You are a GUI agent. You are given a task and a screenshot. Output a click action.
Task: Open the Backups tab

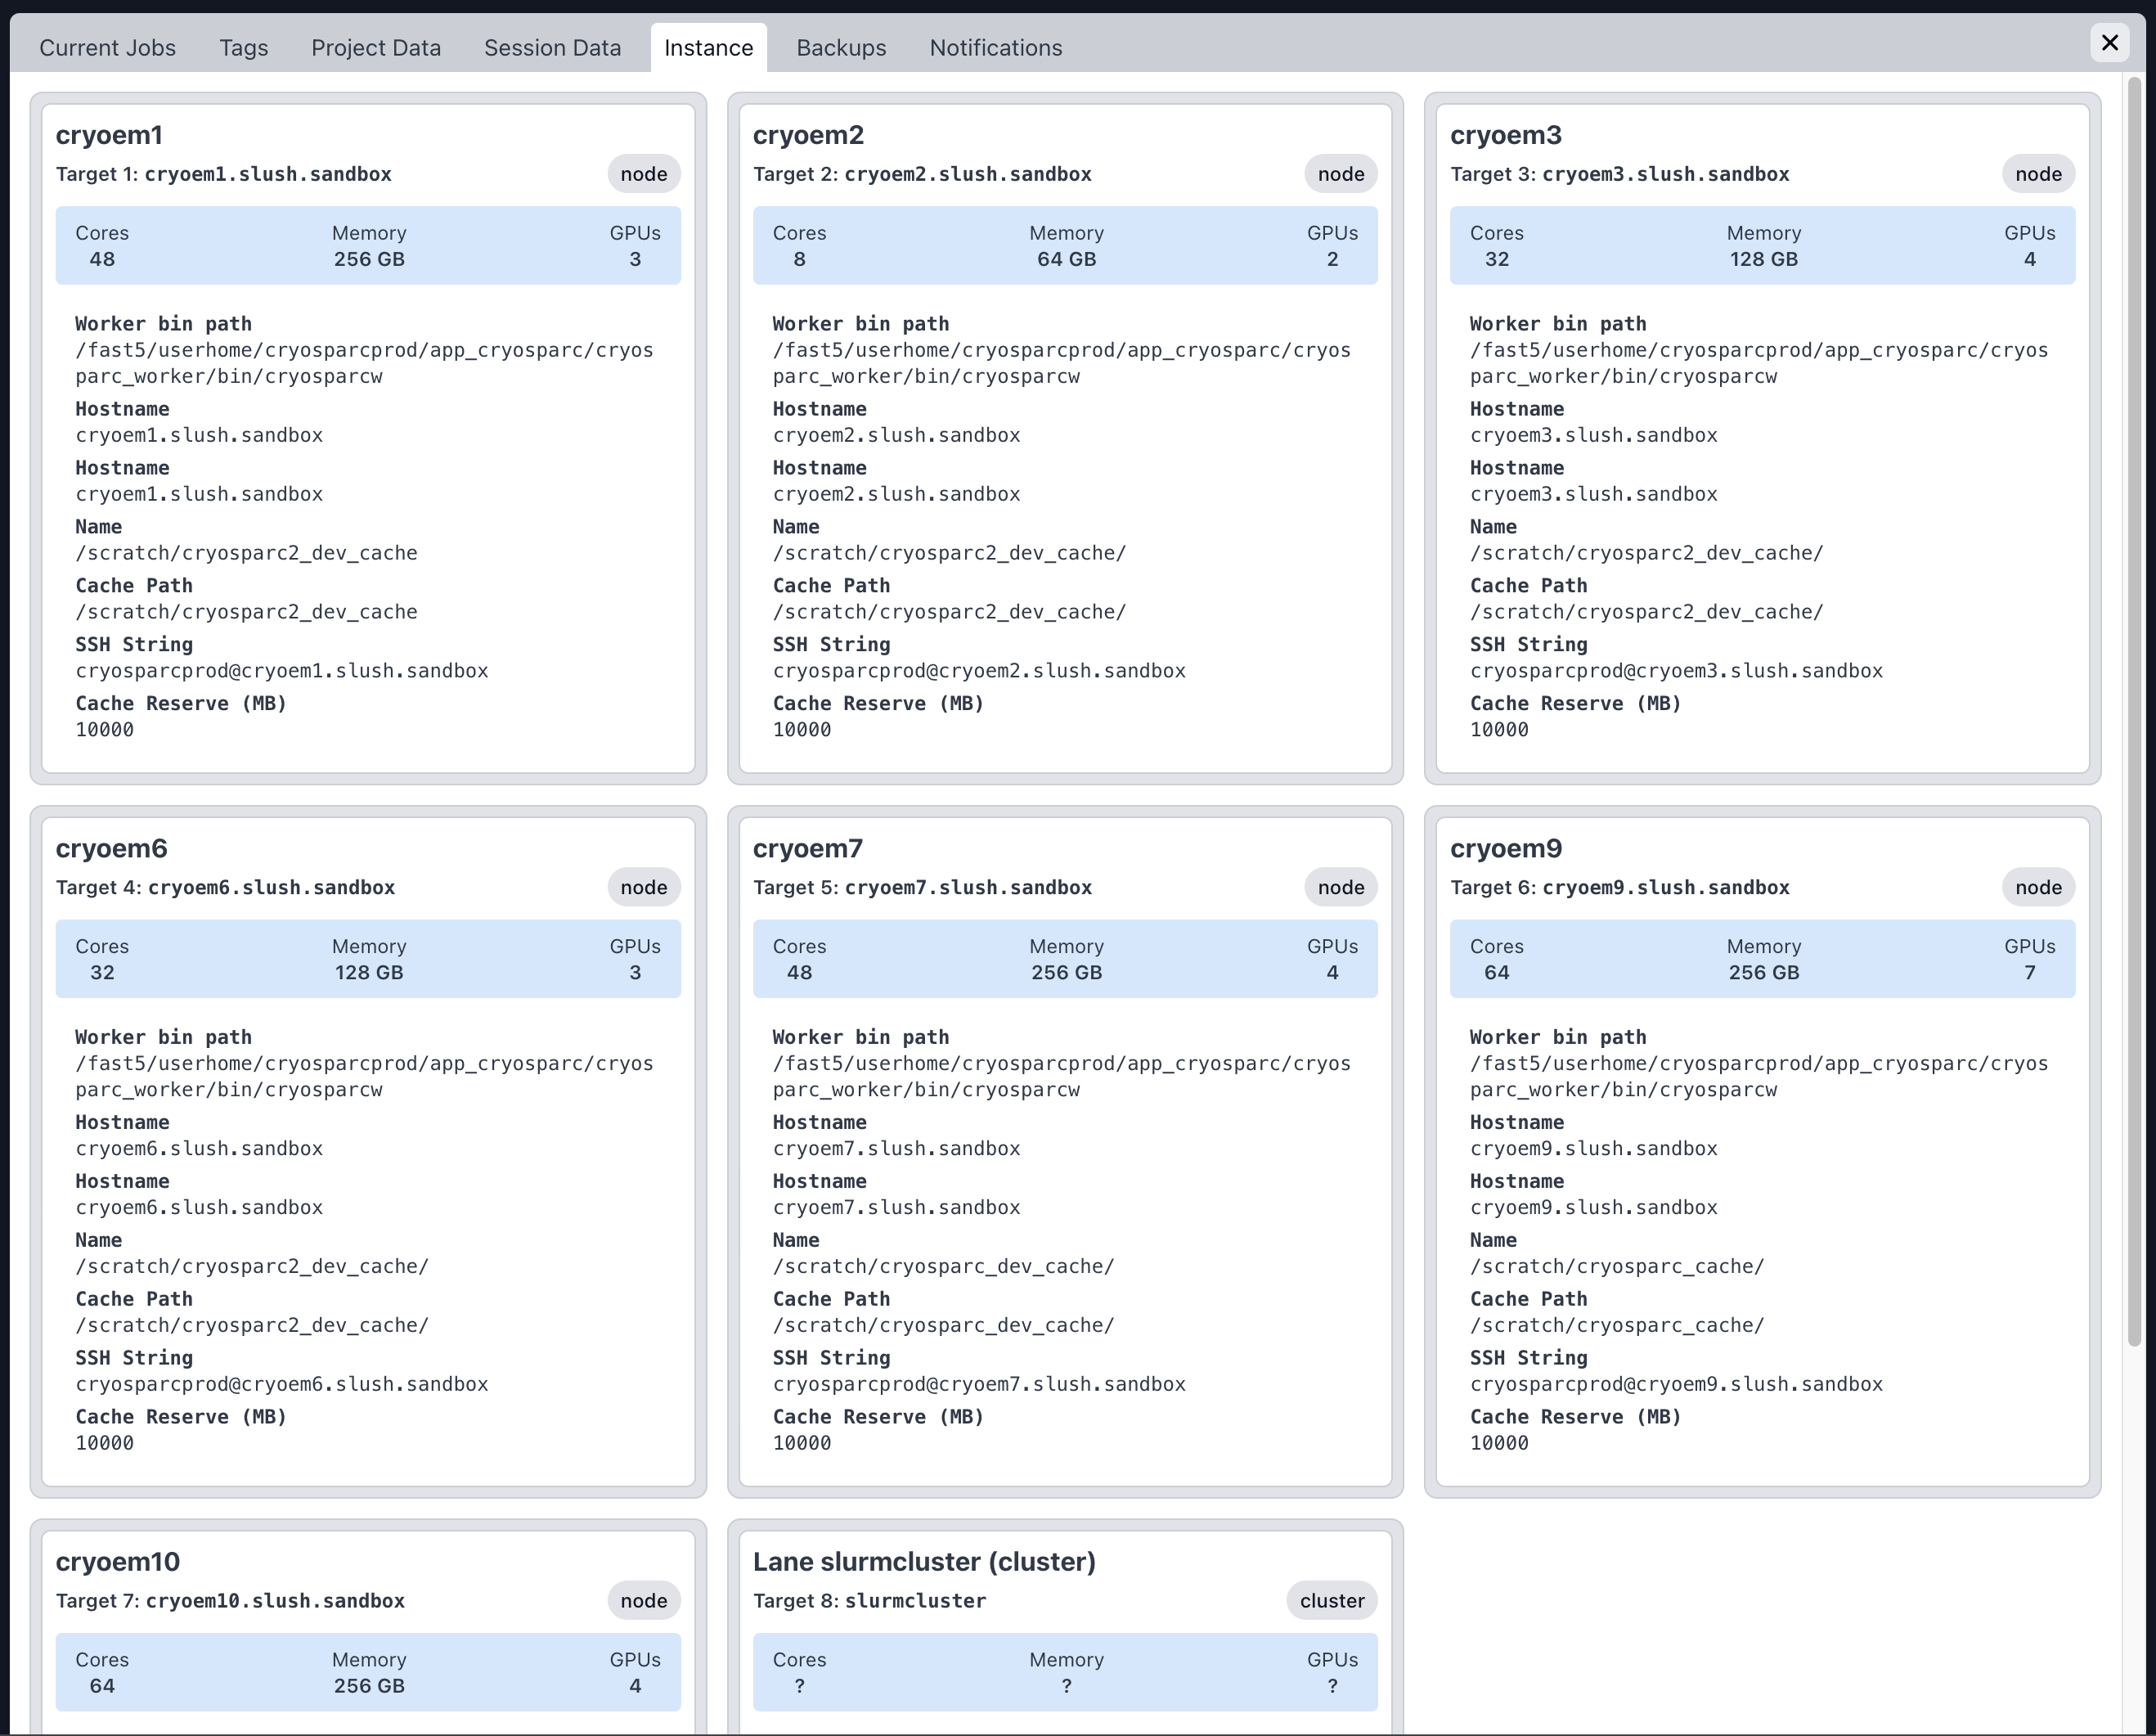841,48
